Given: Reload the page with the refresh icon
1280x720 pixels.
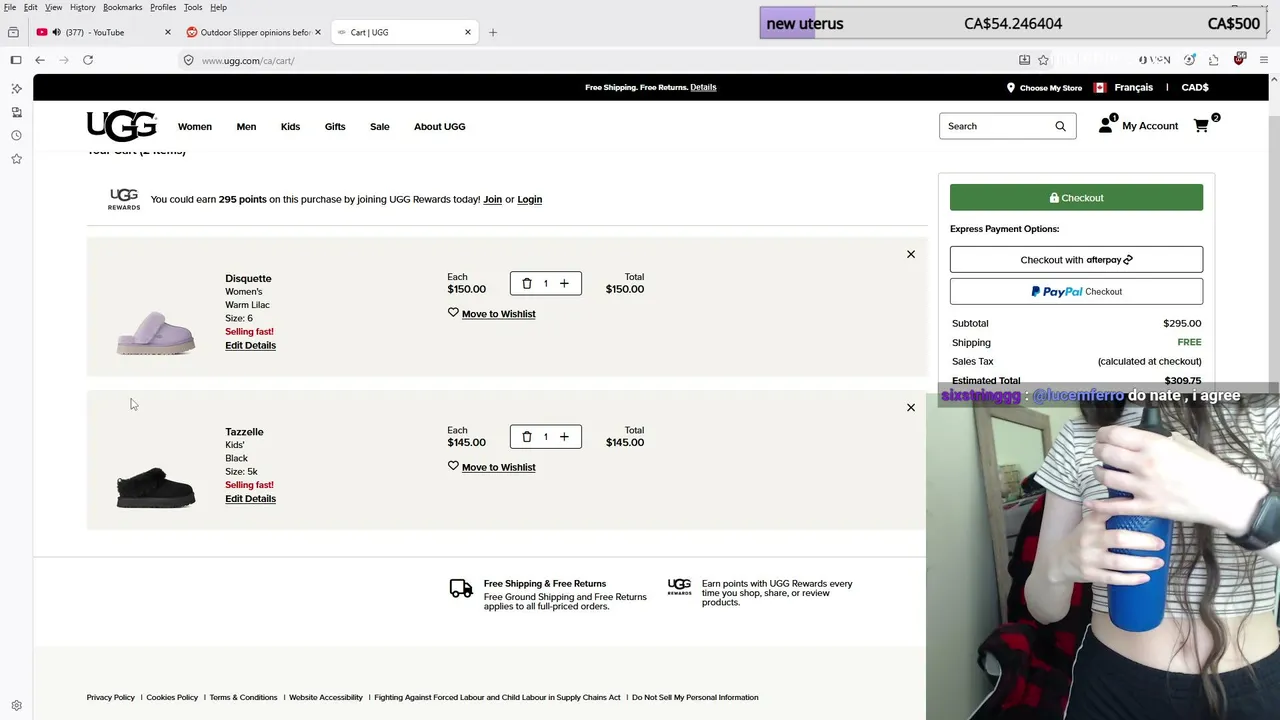Looking at the screenshot, I should coord(88,60).
